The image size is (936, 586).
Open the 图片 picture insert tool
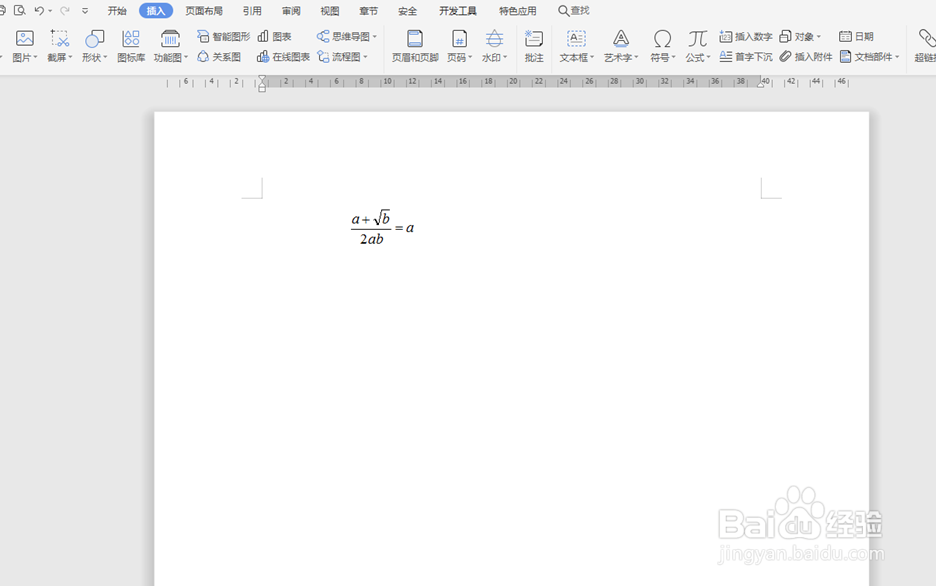(24, 46)
